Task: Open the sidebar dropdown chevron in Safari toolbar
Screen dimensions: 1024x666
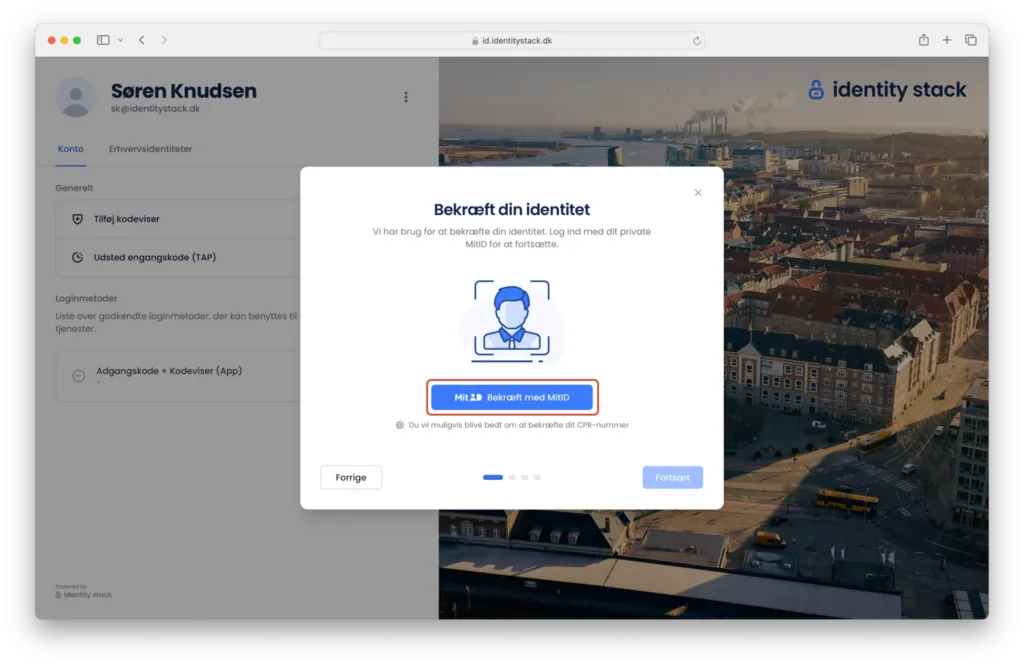Action: (120, 40)
